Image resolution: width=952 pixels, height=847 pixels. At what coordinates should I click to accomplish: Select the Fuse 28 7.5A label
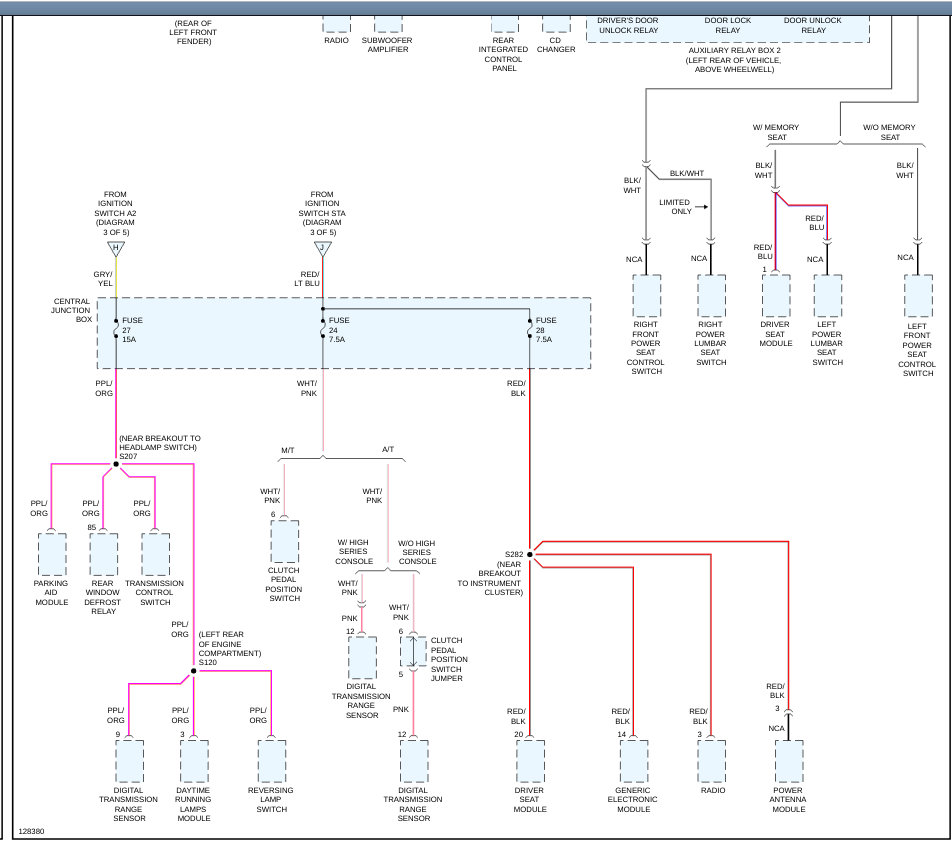[545, 330]
